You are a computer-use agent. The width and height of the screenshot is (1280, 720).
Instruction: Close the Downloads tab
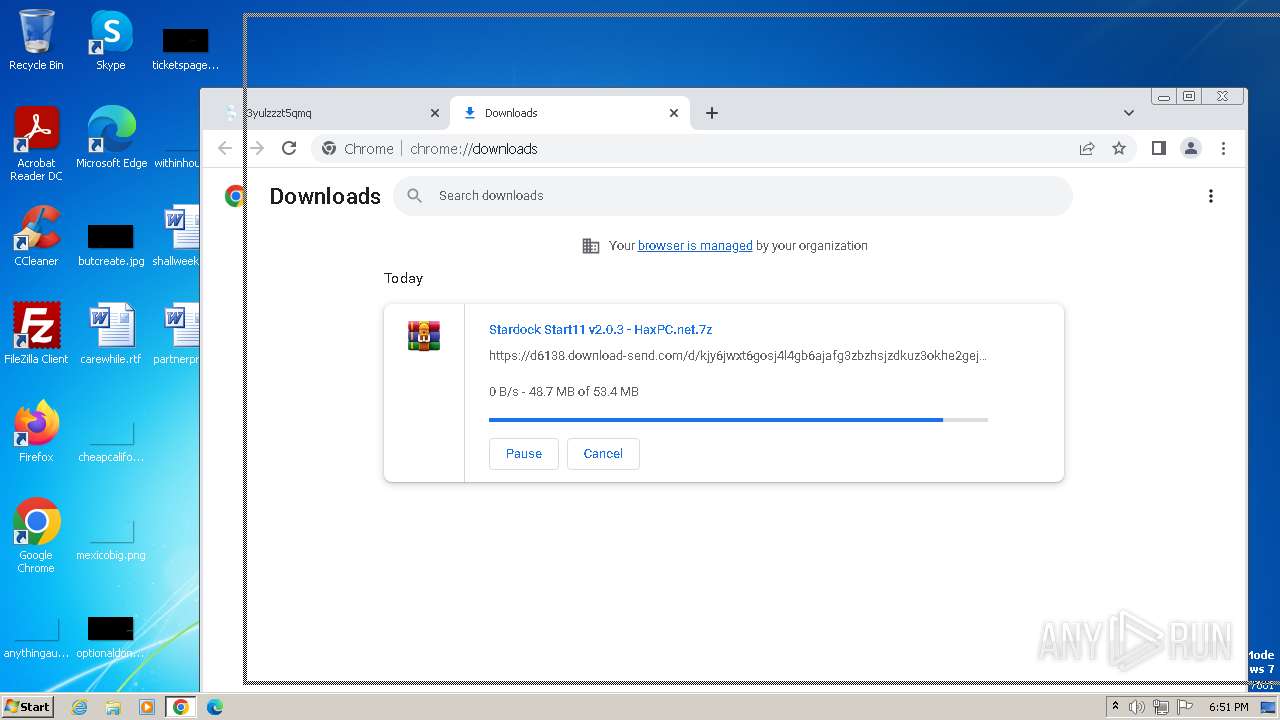[674, 113]
